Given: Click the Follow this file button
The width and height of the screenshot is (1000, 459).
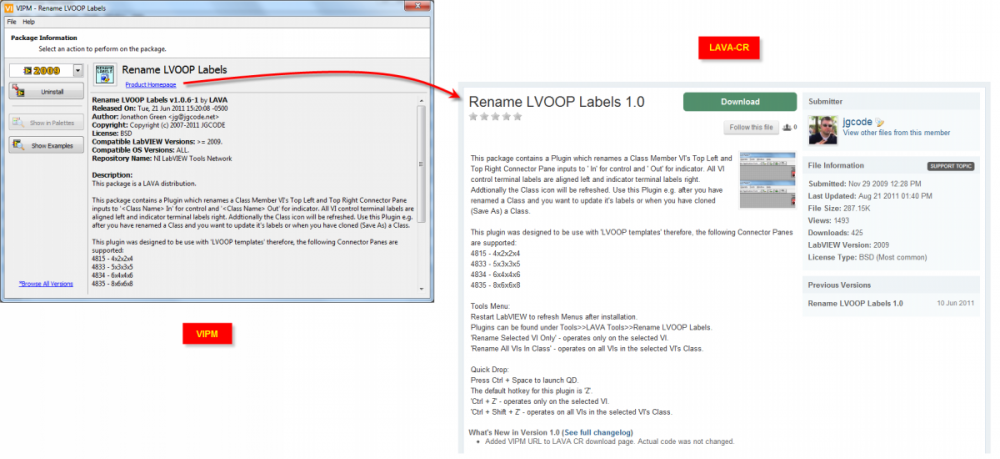Looking at the screenshot, I should (751, 128).
